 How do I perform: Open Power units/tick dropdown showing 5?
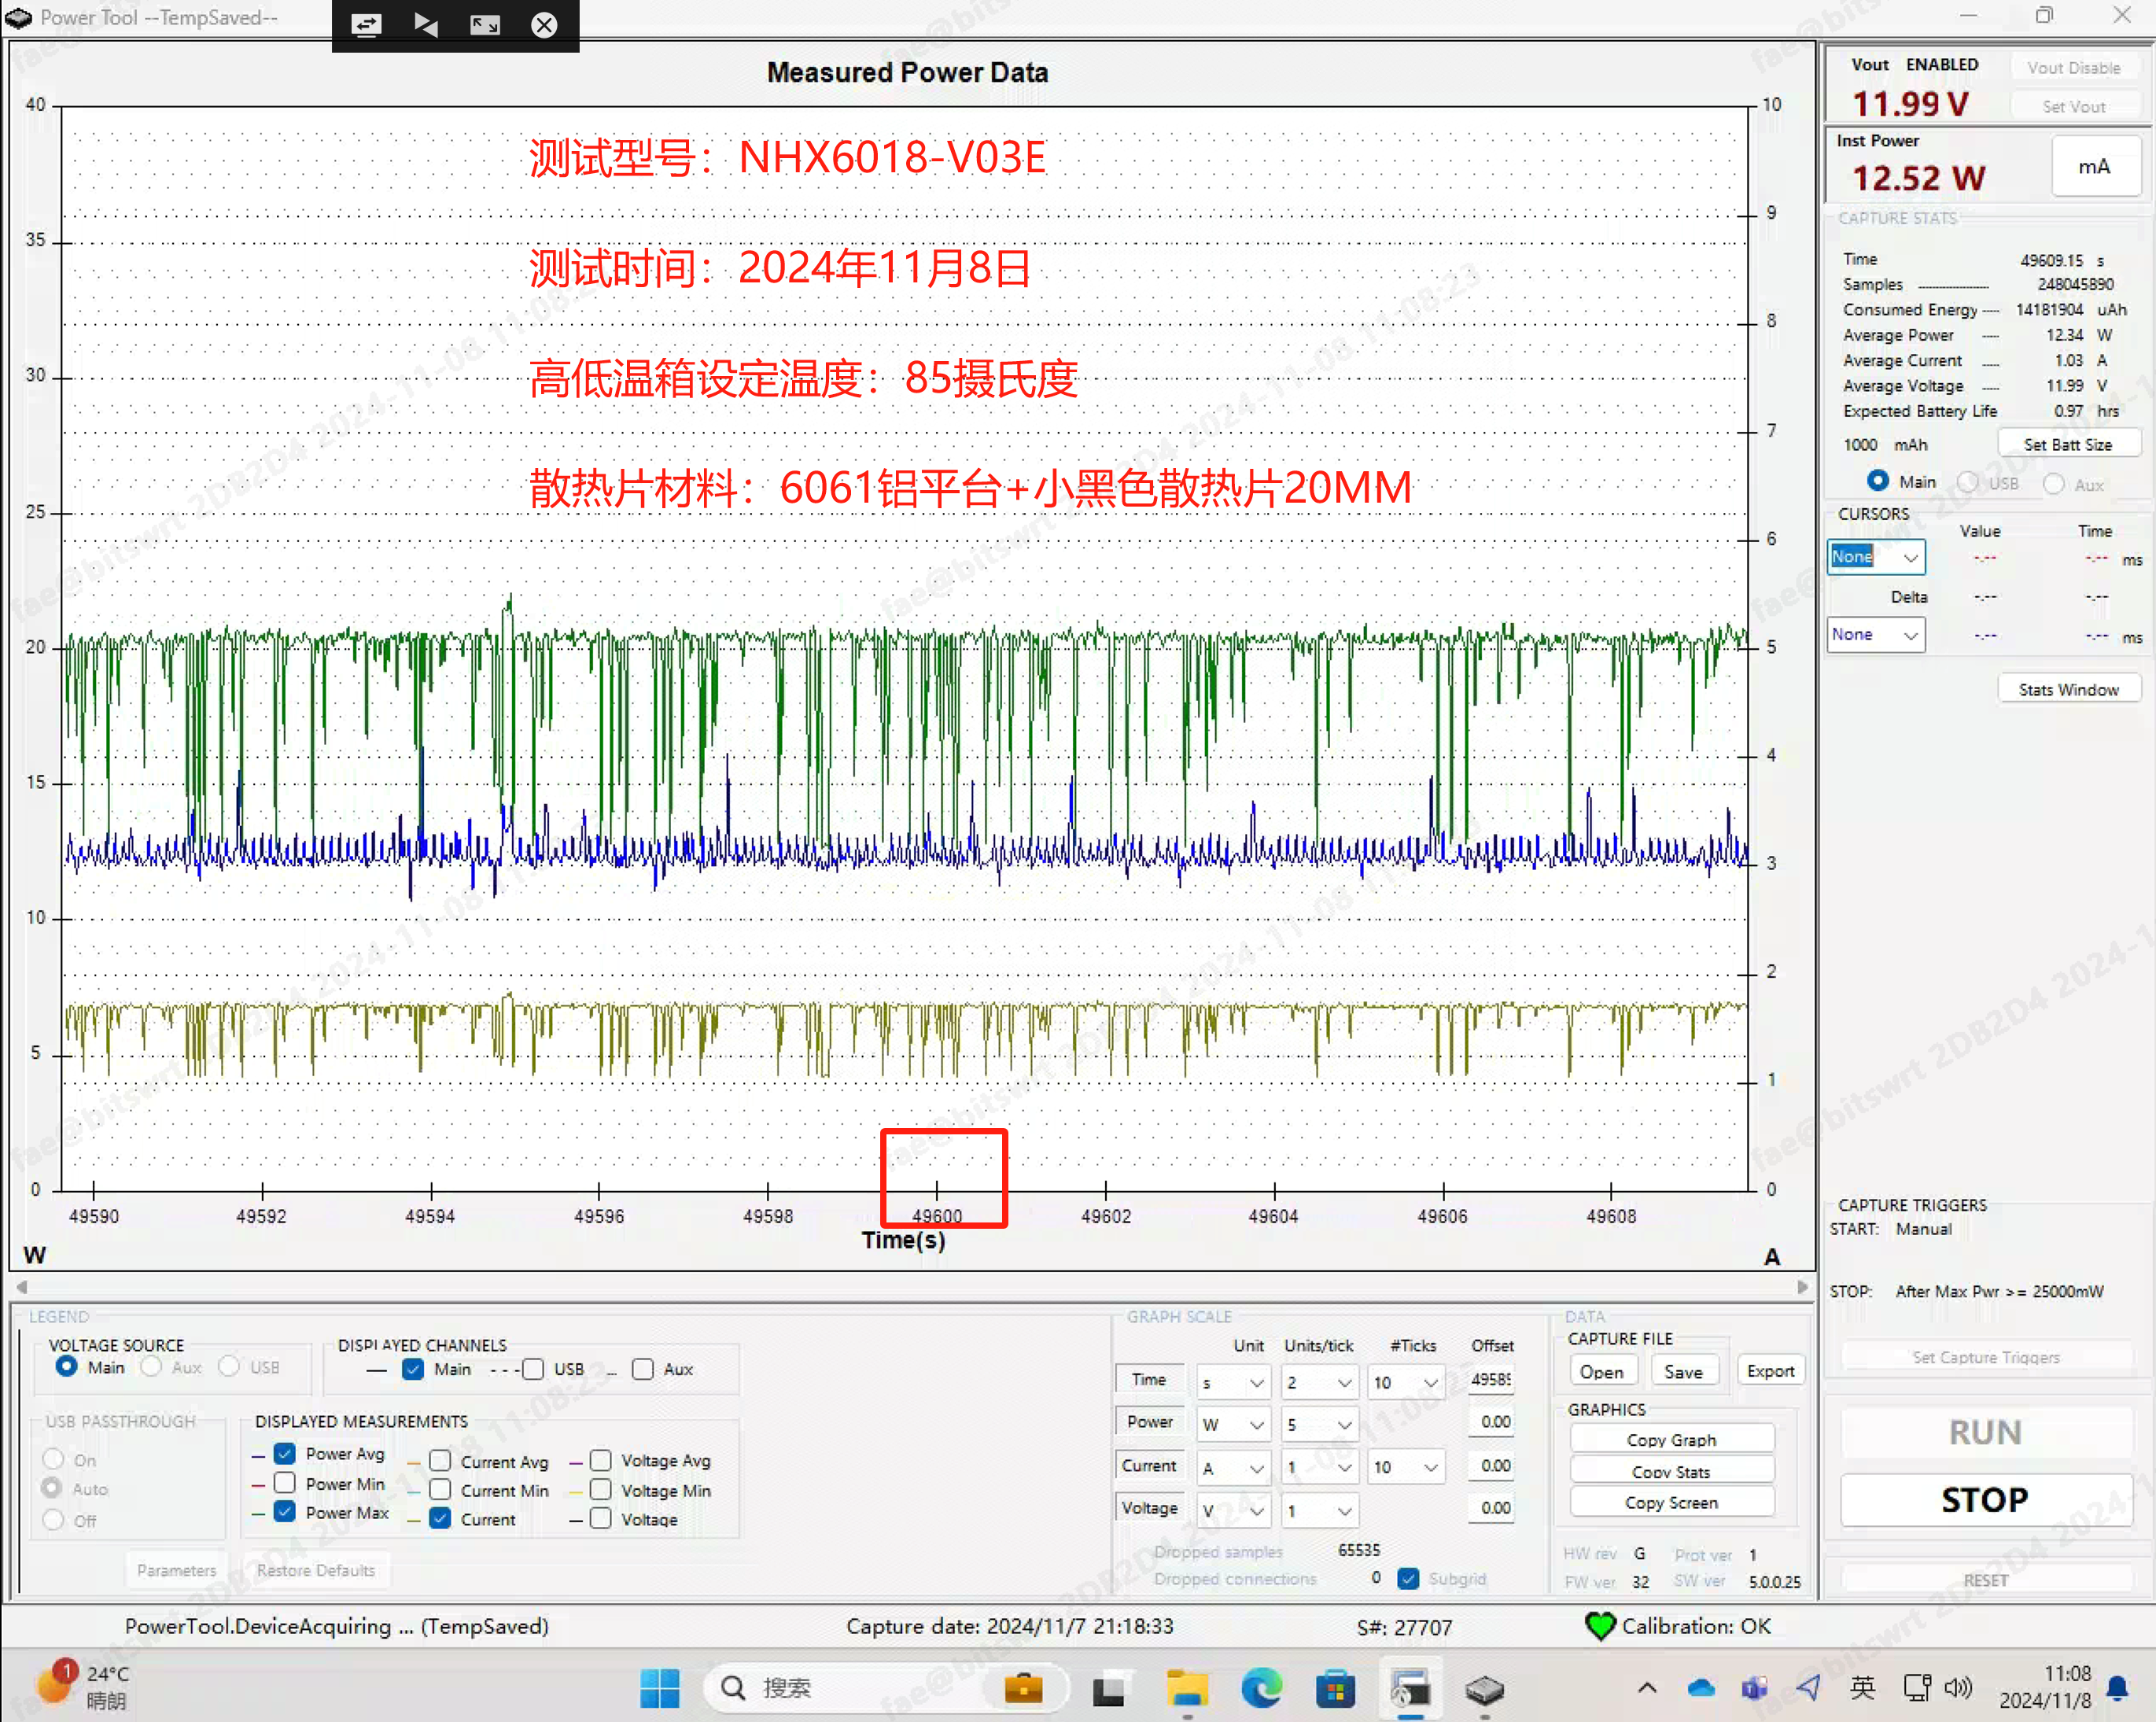[x=1319, y=1424]
